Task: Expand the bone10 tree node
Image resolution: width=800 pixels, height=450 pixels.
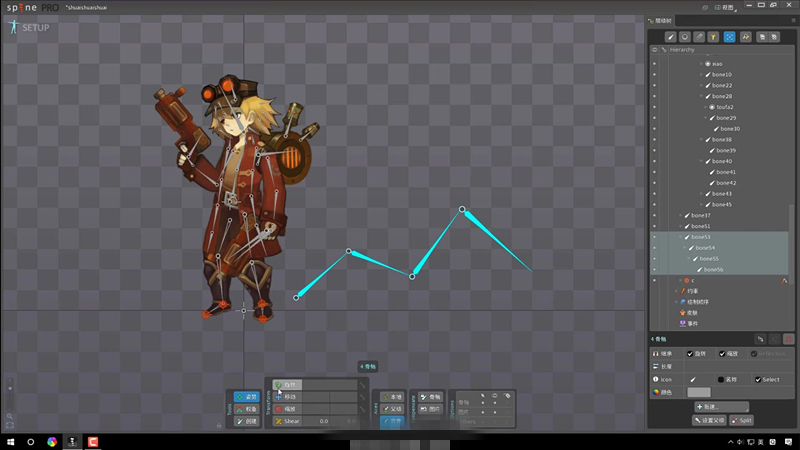Action: click(702, 74)
